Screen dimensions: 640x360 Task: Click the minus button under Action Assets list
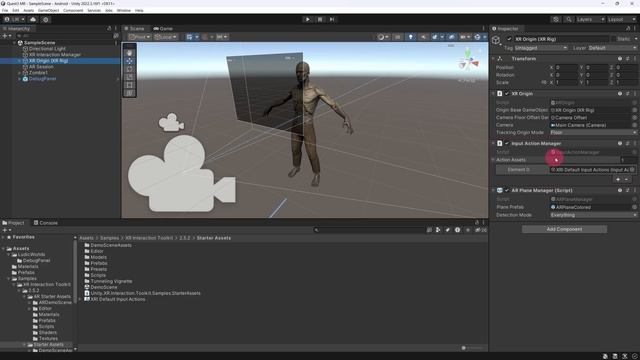627,180
